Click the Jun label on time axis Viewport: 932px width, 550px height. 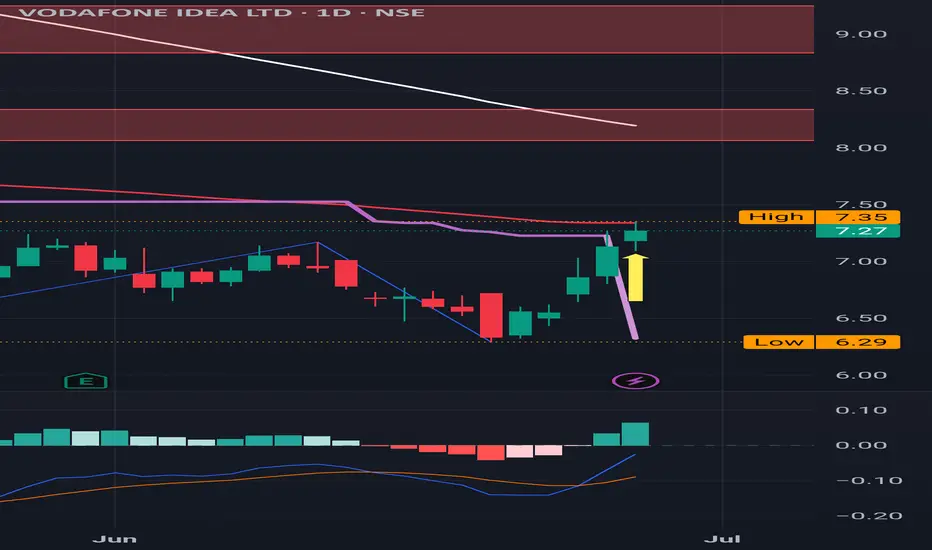point(115,539)
